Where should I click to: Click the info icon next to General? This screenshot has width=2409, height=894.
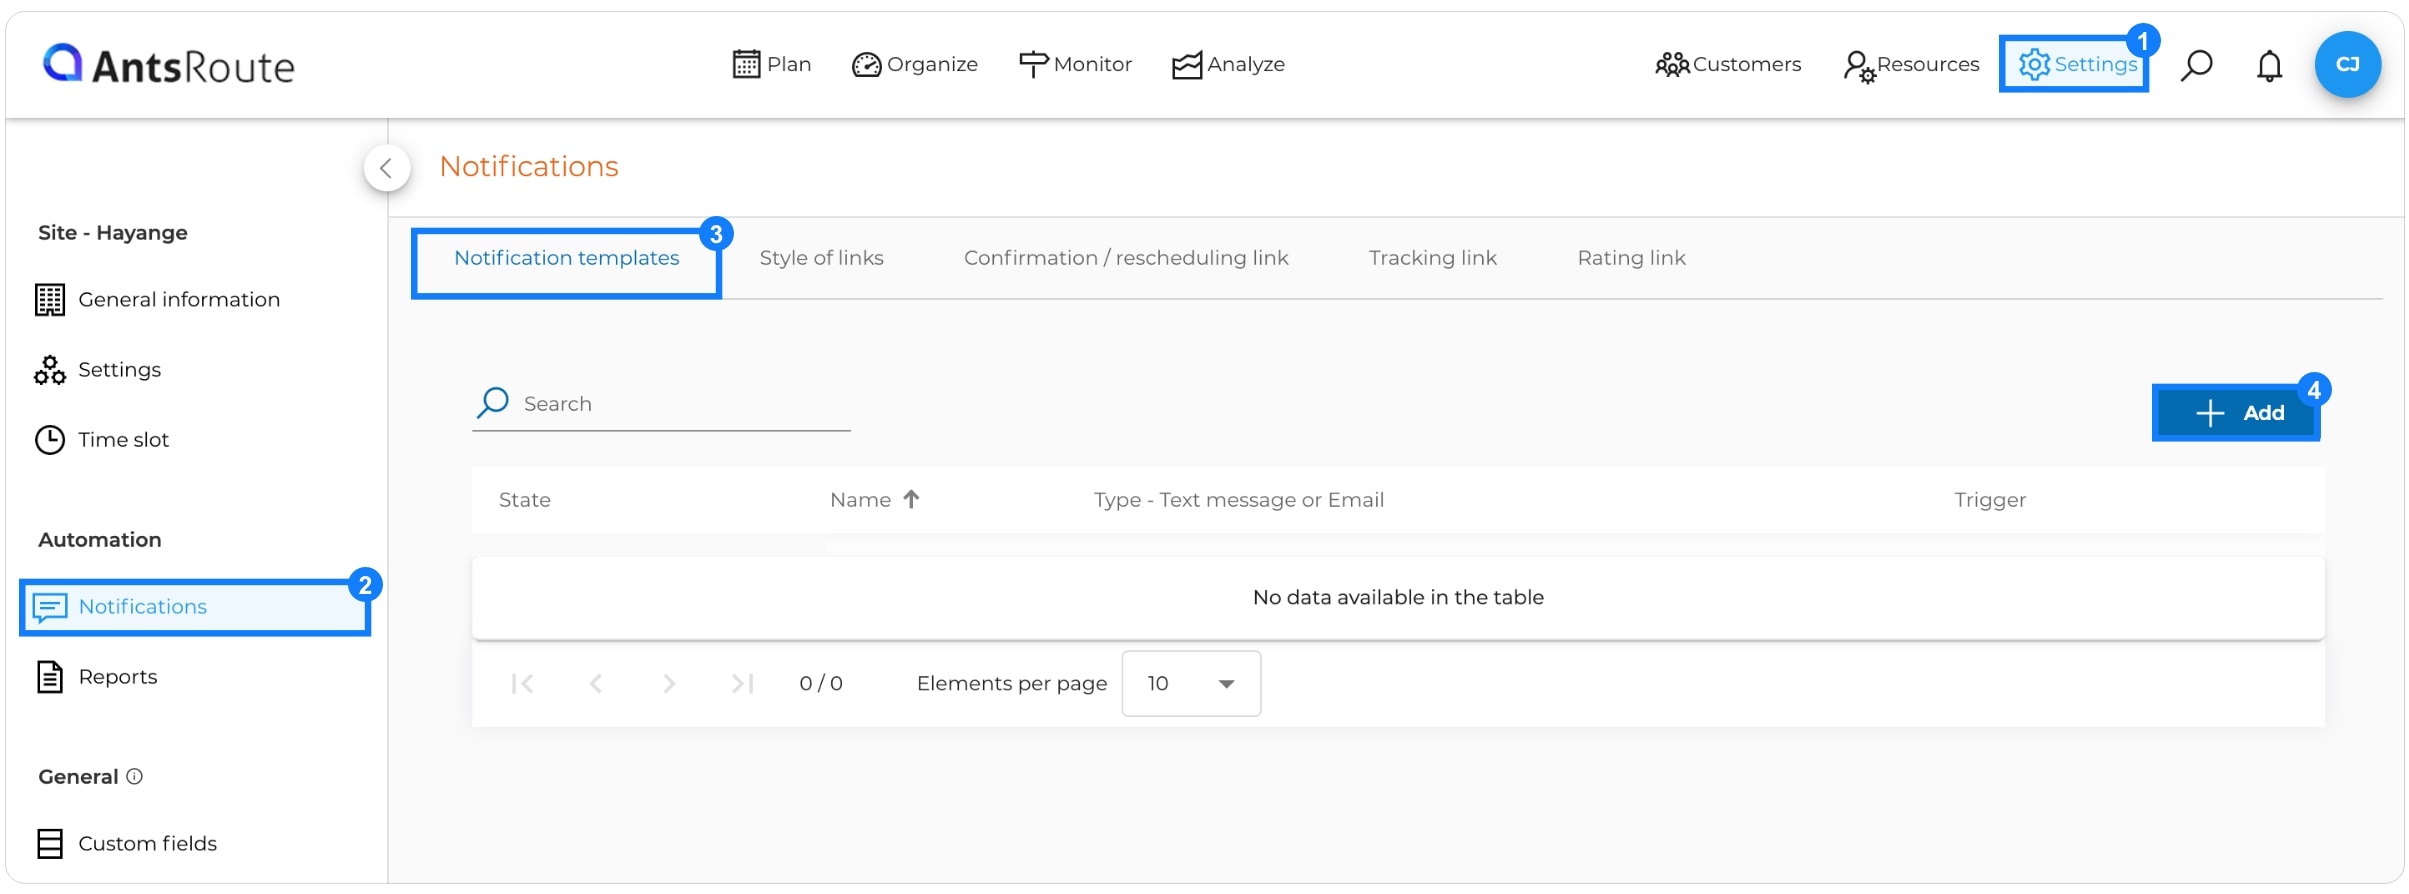[134, 776]
